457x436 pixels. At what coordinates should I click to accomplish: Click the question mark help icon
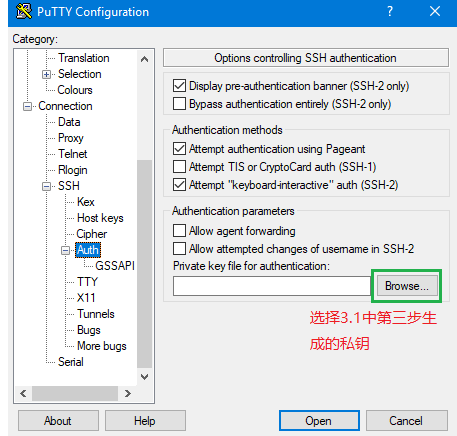(390, 11)
